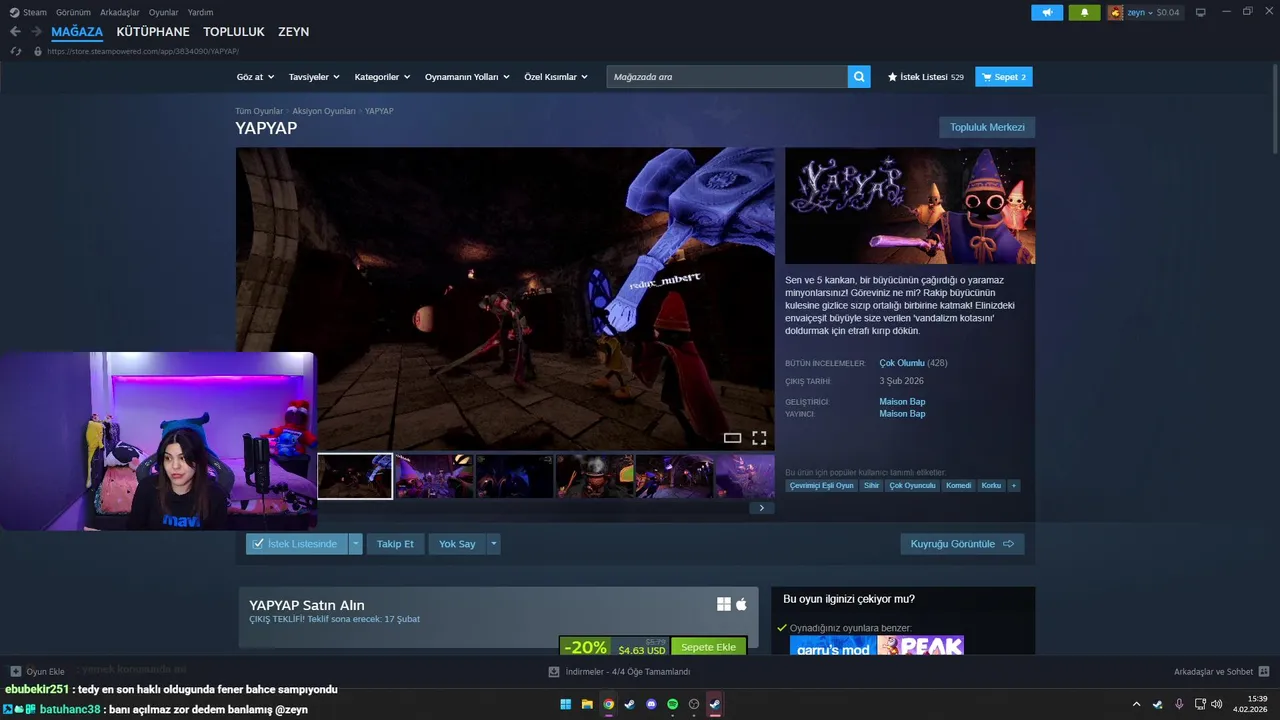Viewport: 1280px width, 720px height.
Task: Click the Yok Say button
Action: coord(457,544)
